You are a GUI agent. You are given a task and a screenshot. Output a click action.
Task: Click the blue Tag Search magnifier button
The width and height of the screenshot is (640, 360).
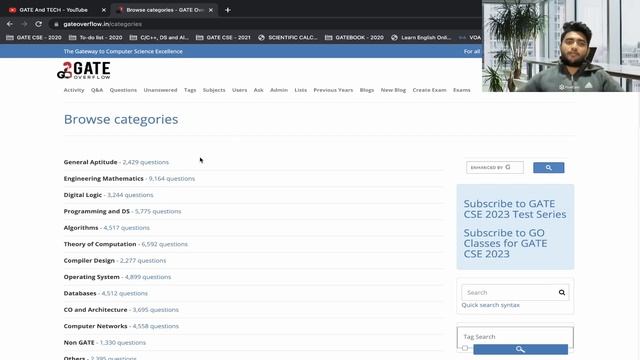[x=520, y=349]
